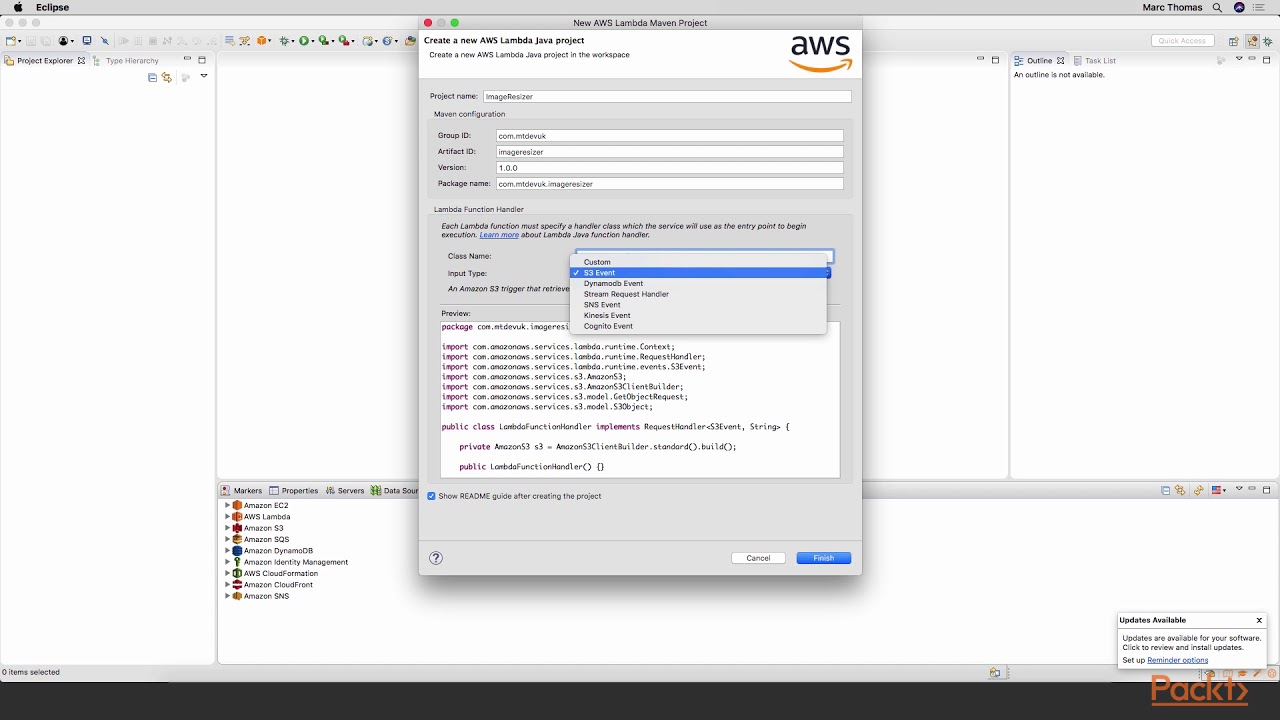1280x720 pixels.
Task: Open the Learn more link
Action: click(x=499, y=235)
